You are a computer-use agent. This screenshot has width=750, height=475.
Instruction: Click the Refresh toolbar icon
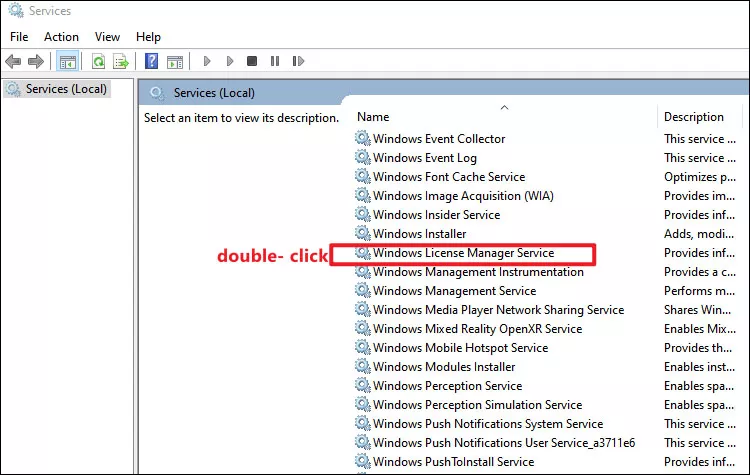click(99, 61)
